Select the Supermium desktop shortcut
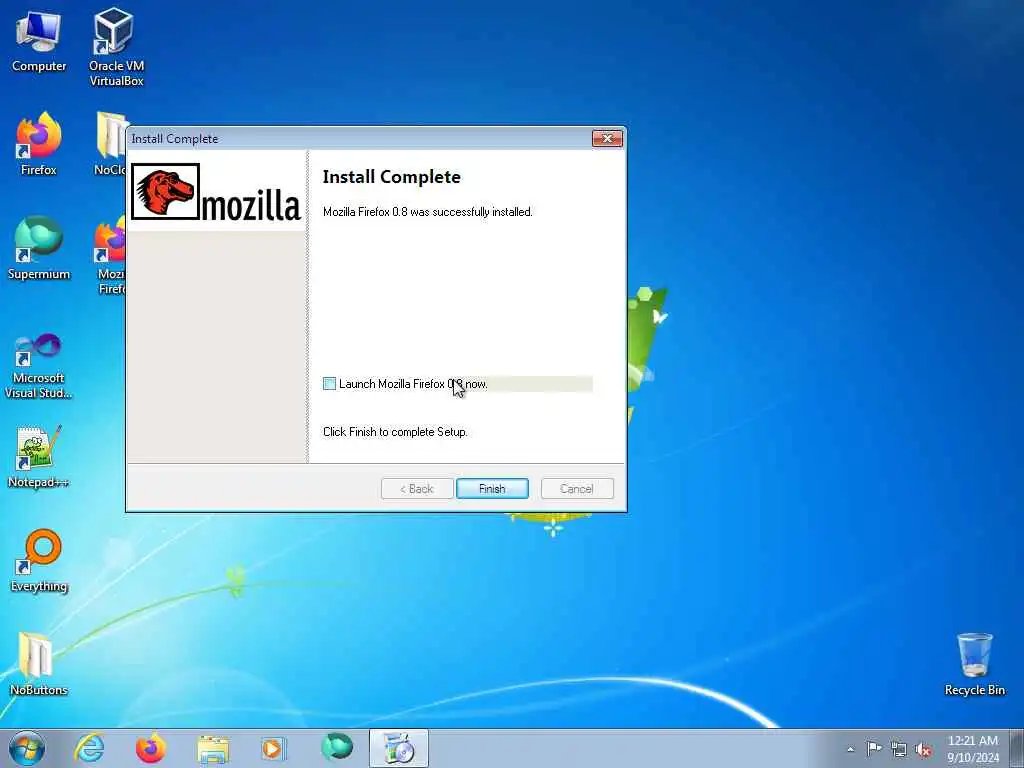1024x768 pixels. pos(39,248)
